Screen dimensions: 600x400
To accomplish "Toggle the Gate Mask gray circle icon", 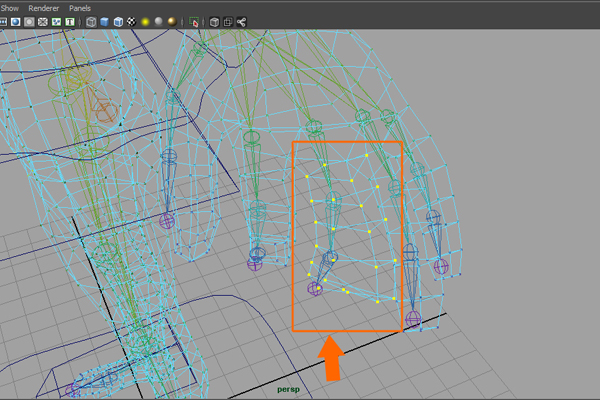I will [29, 22].
